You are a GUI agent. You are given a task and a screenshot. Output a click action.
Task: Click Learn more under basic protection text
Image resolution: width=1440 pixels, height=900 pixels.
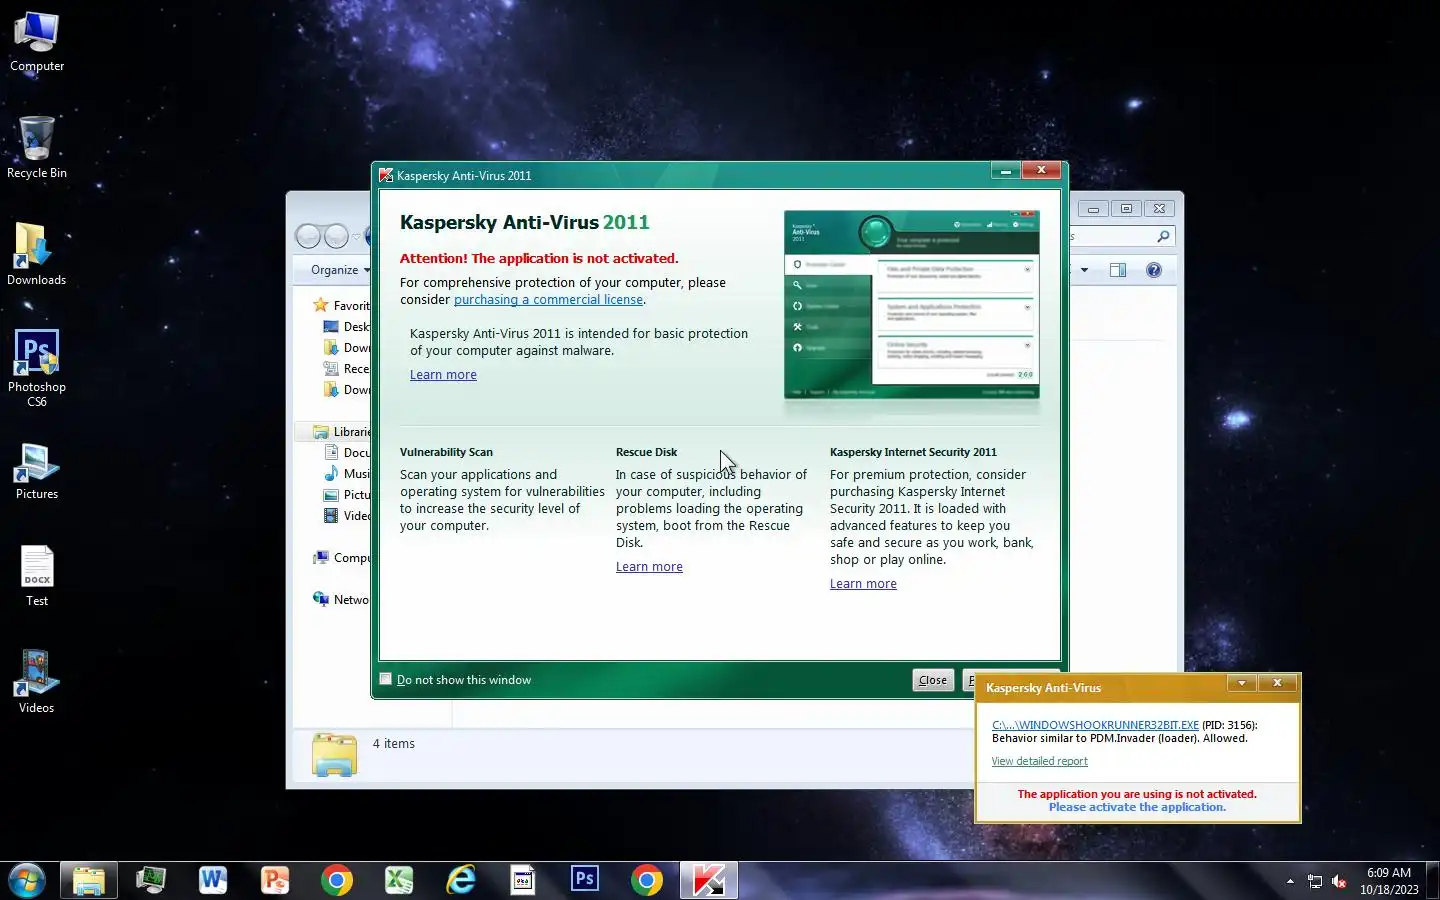pyautogui.click(x=443, y=375)
